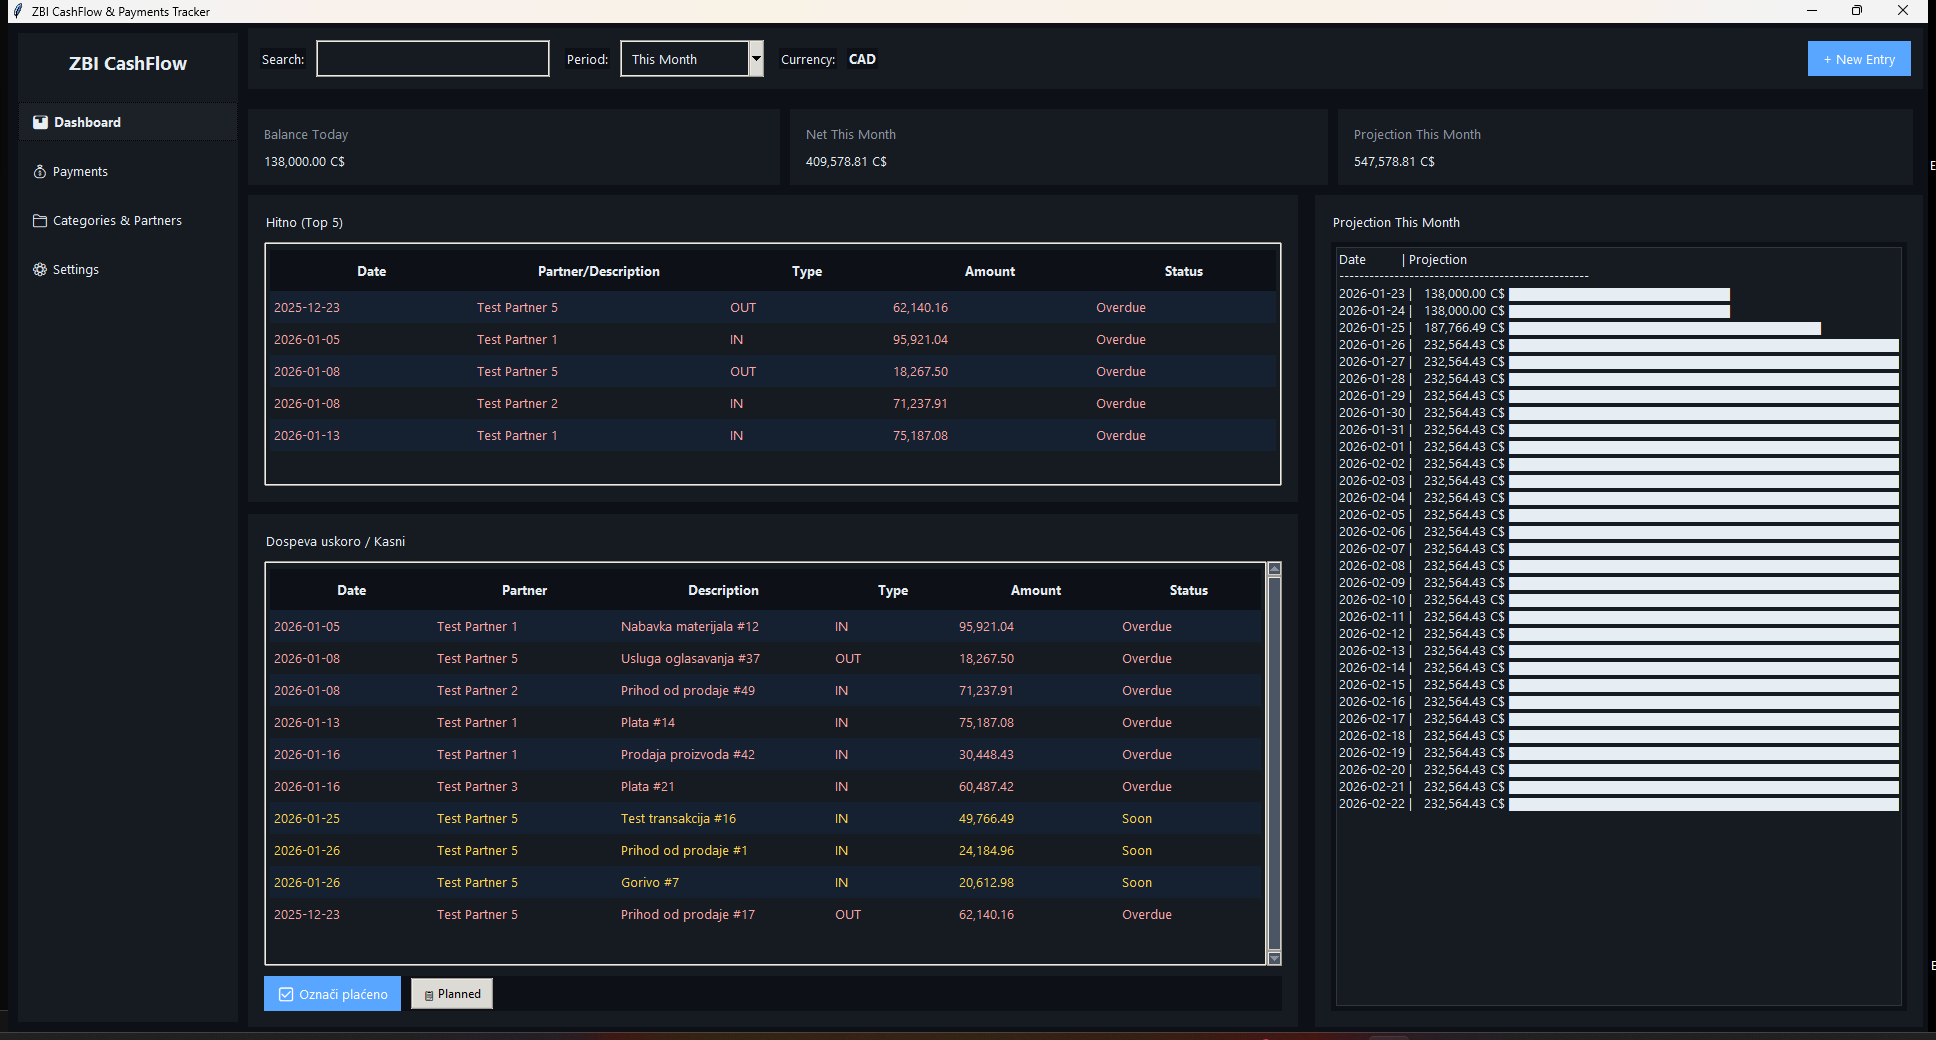The height and width of the screenshot is (1040, 1936).
Task: Click the Planned button
Action: pos(452,994)
